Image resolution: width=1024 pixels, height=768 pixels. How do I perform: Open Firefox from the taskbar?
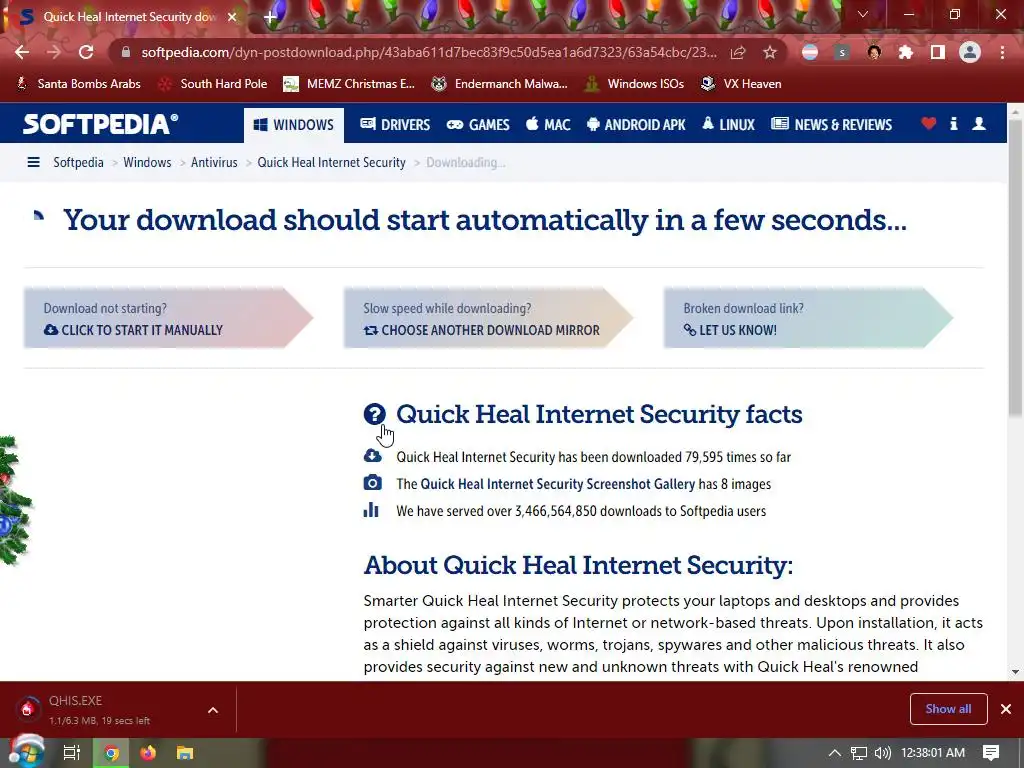tap(148, 753)
